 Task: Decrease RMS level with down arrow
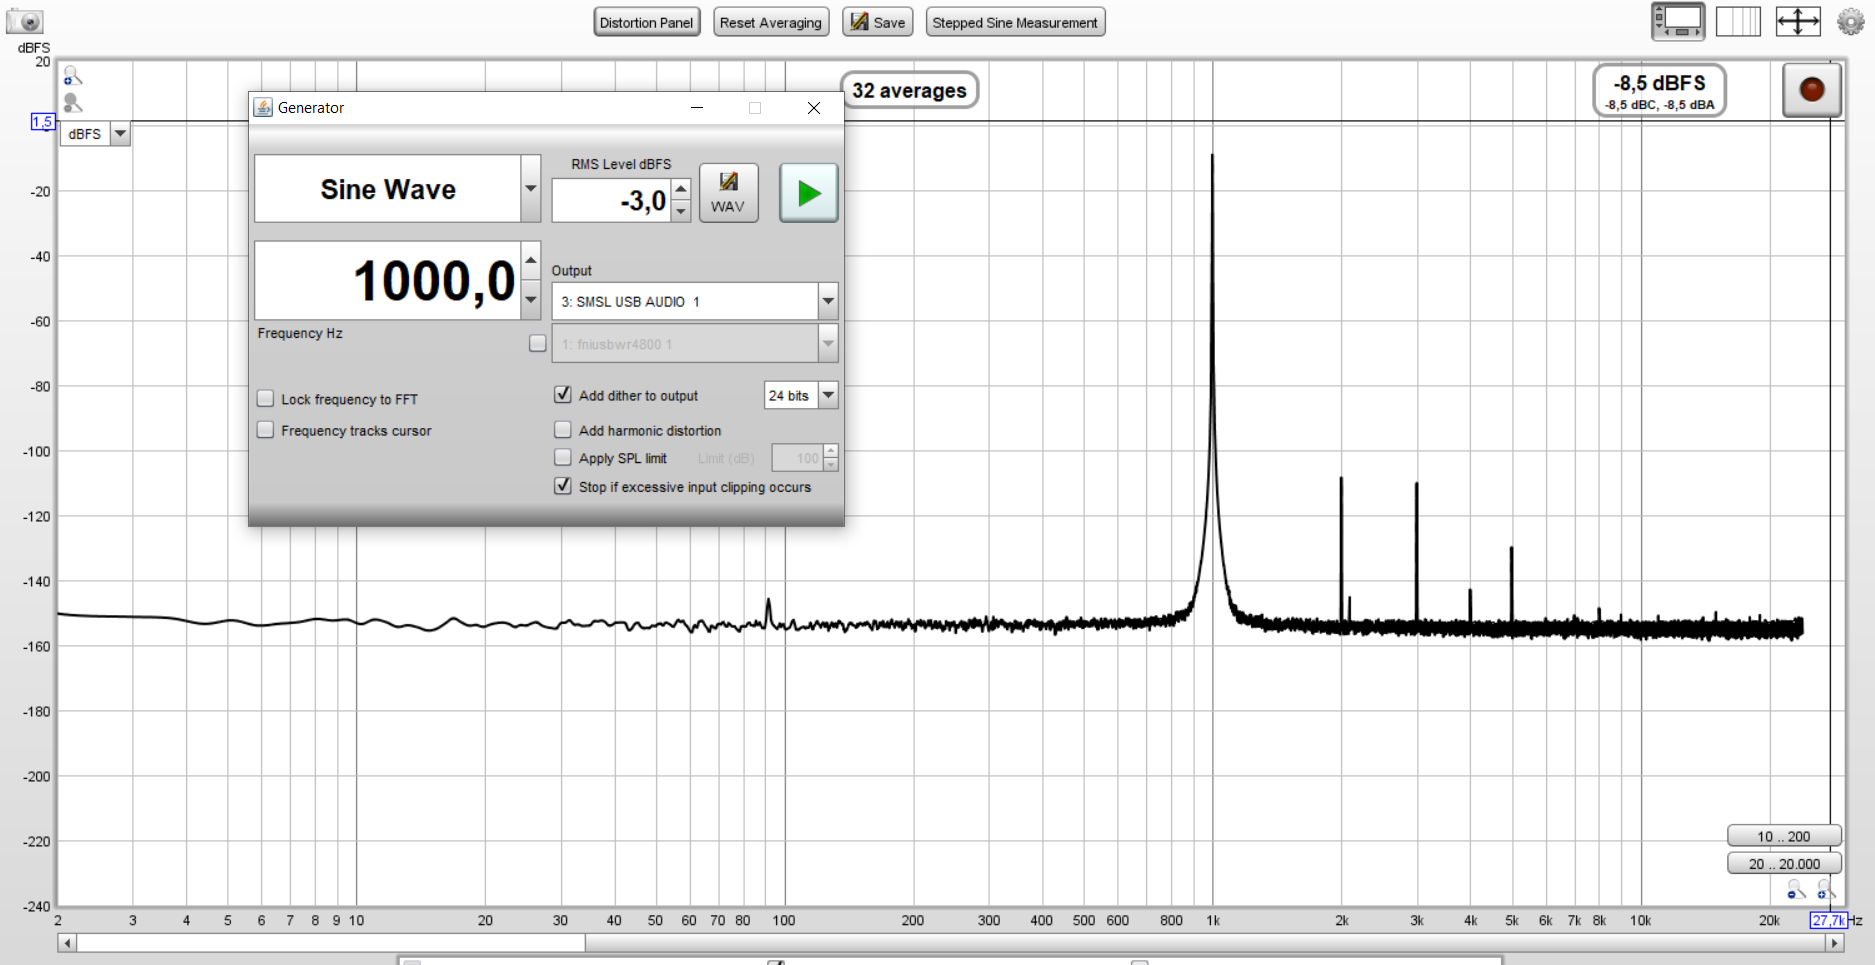[681, 211]
